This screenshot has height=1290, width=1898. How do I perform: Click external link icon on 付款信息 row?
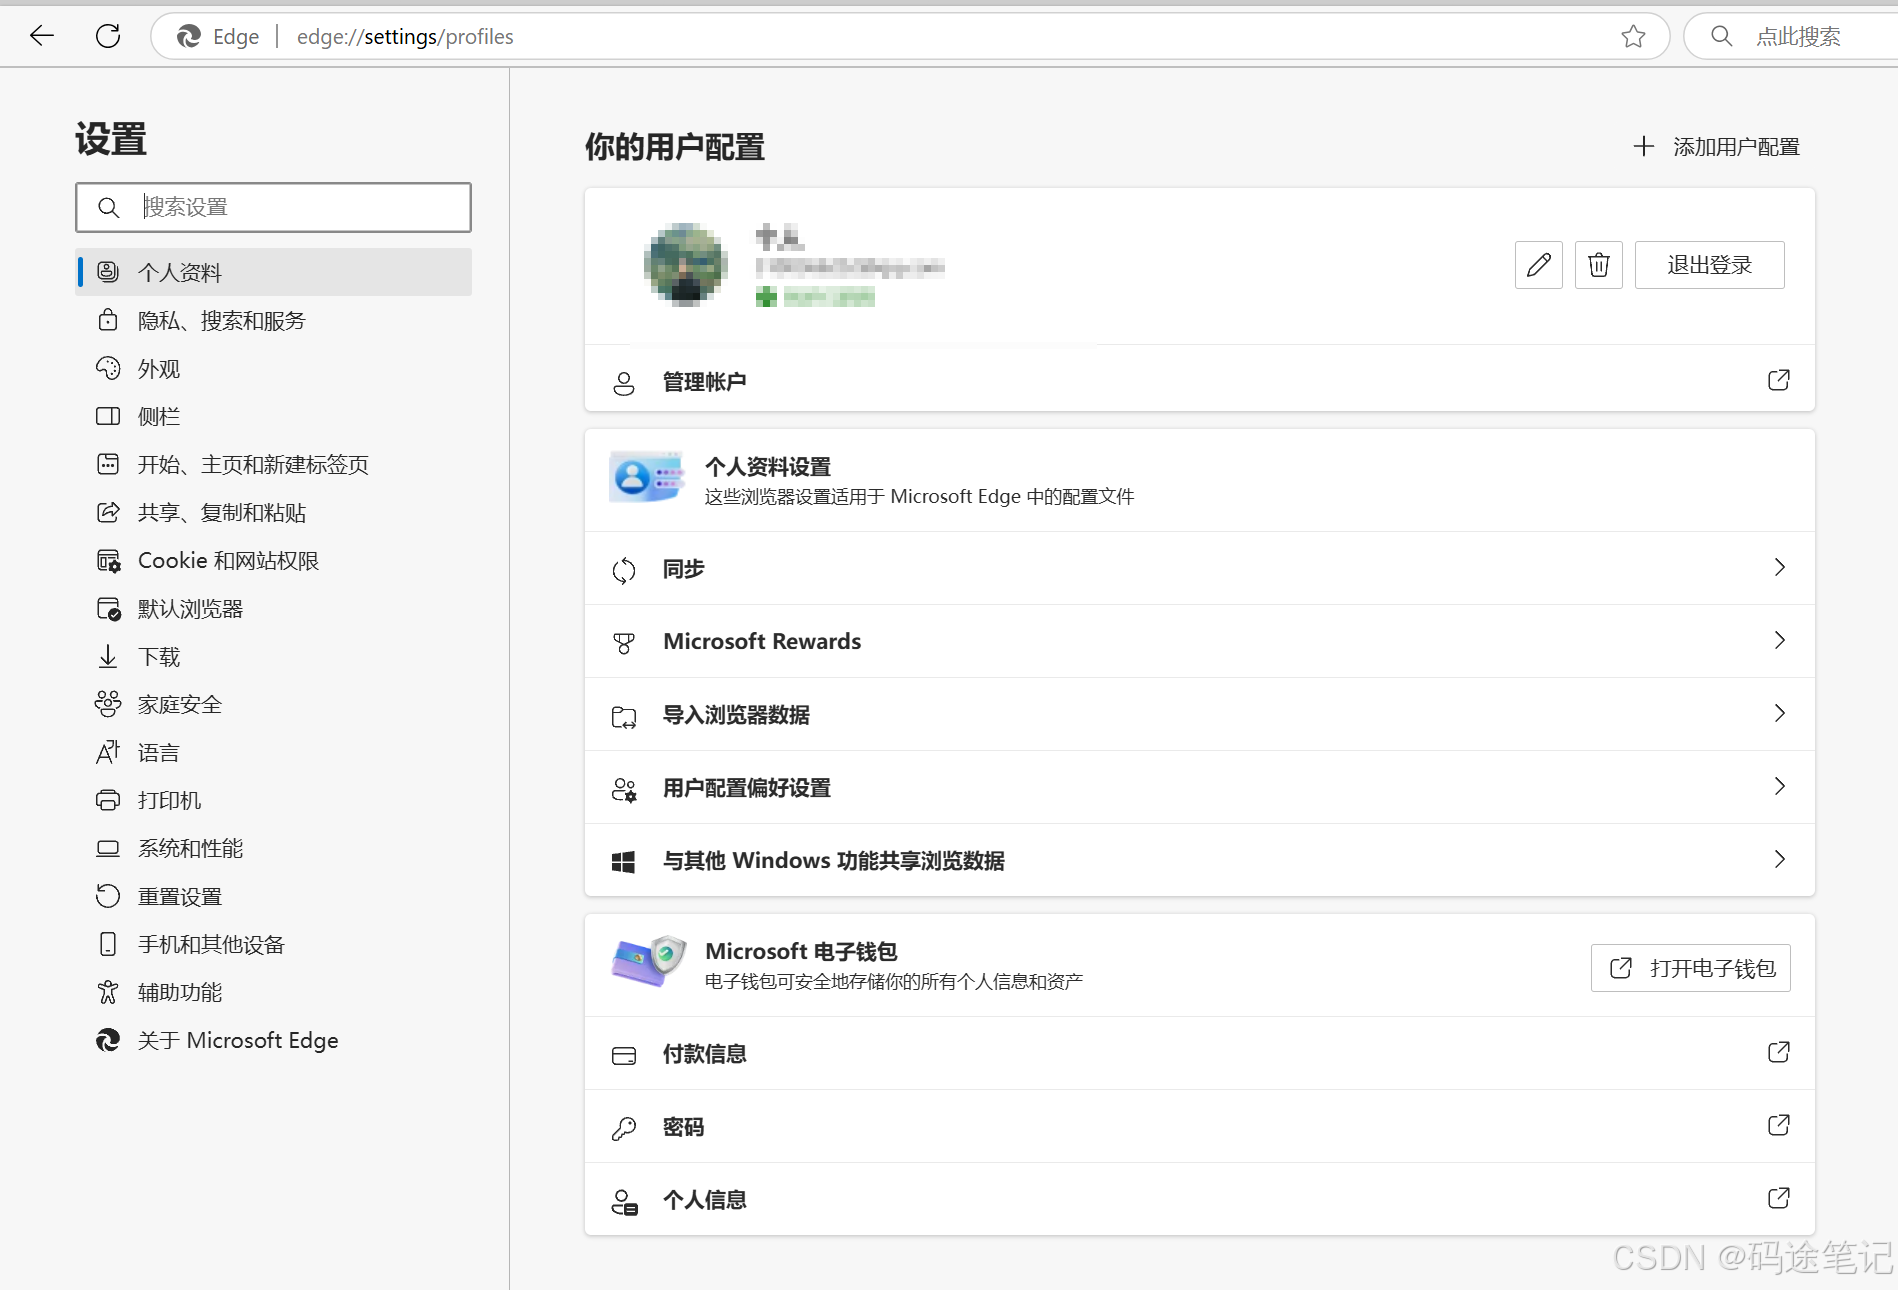click(x=1778, y=1052)
